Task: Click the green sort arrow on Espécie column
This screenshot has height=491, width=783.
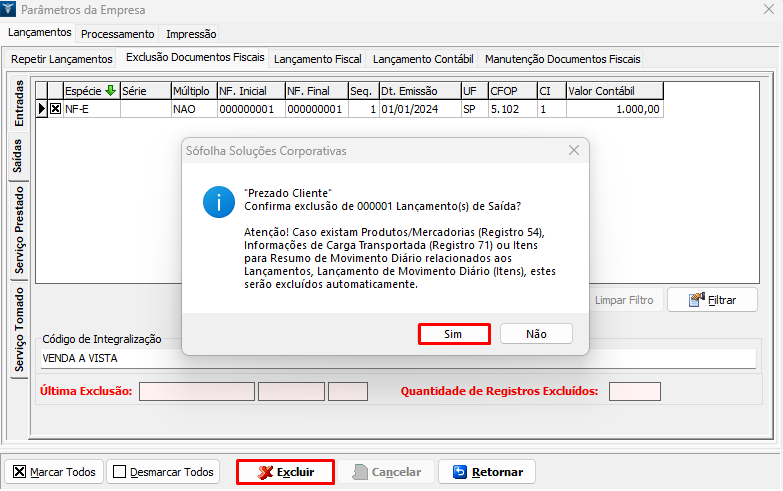Action: (110, 90)
